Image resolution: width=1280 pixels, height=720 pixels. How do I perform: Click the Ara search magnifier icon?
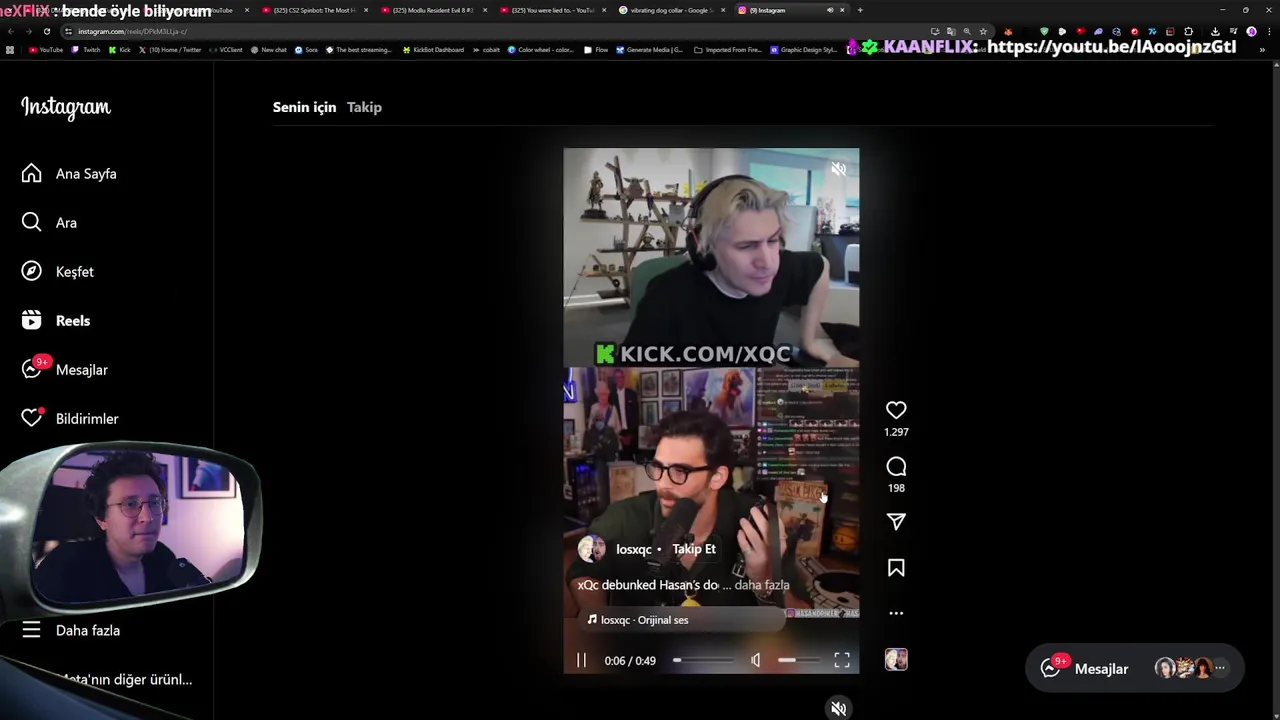point(32,223)
